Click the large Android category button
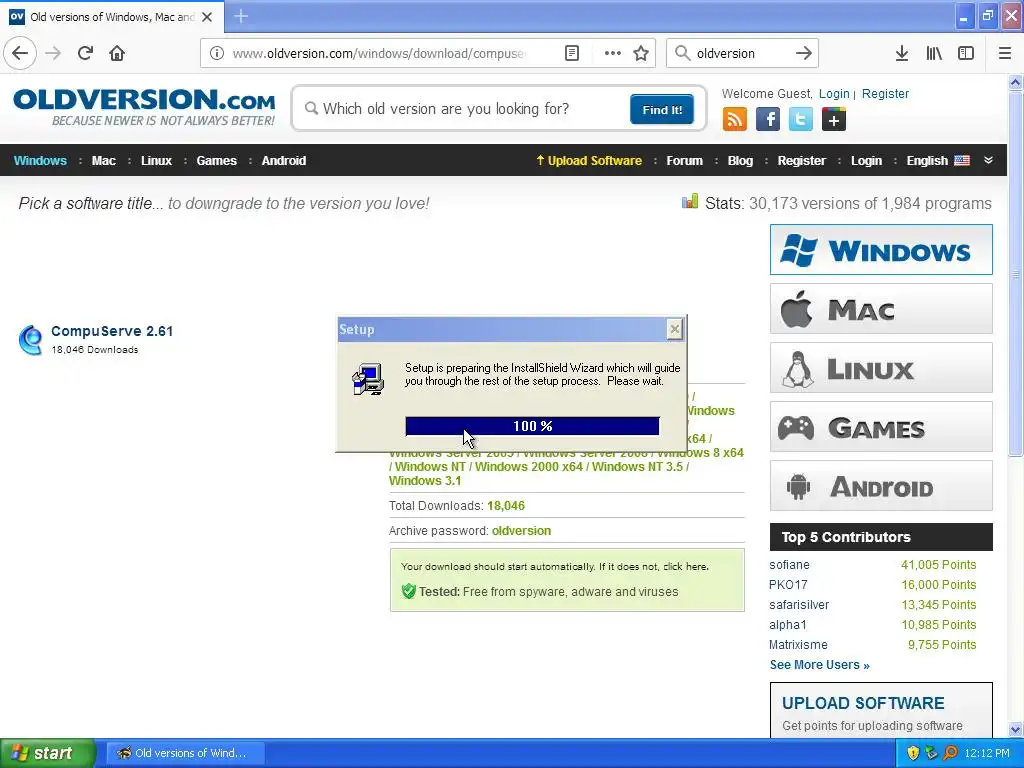 point(881,486)
